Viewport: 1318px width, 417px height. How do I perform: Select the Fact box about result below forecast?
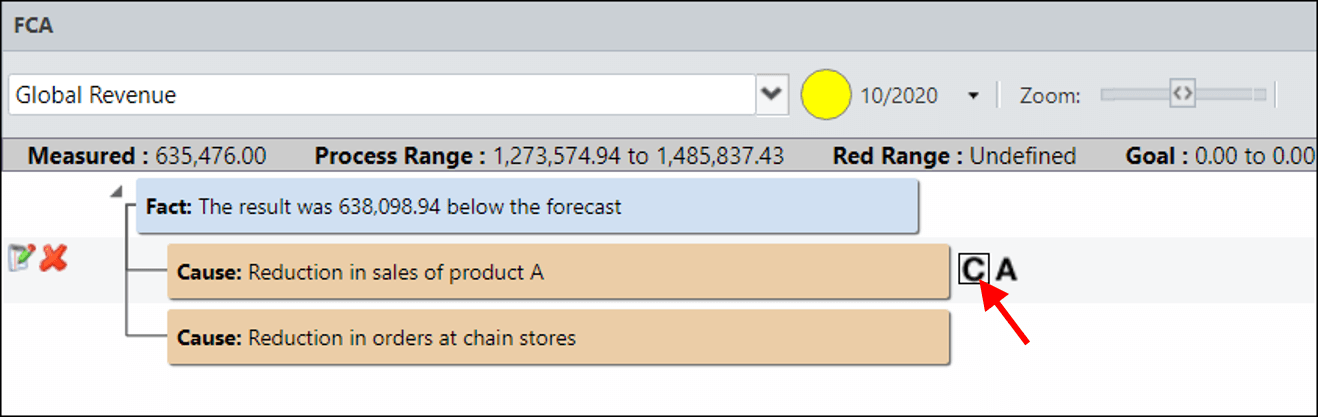coord(527,207)
